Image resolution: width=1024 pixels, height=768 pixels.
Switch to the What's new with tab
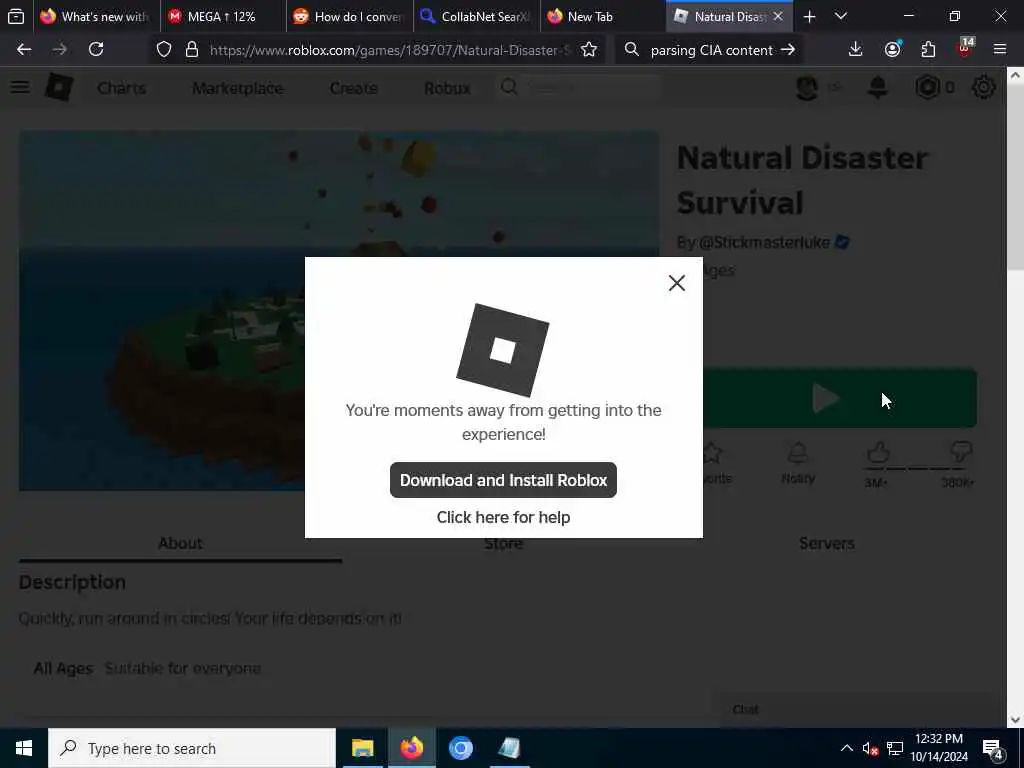[x=95, y=17]
